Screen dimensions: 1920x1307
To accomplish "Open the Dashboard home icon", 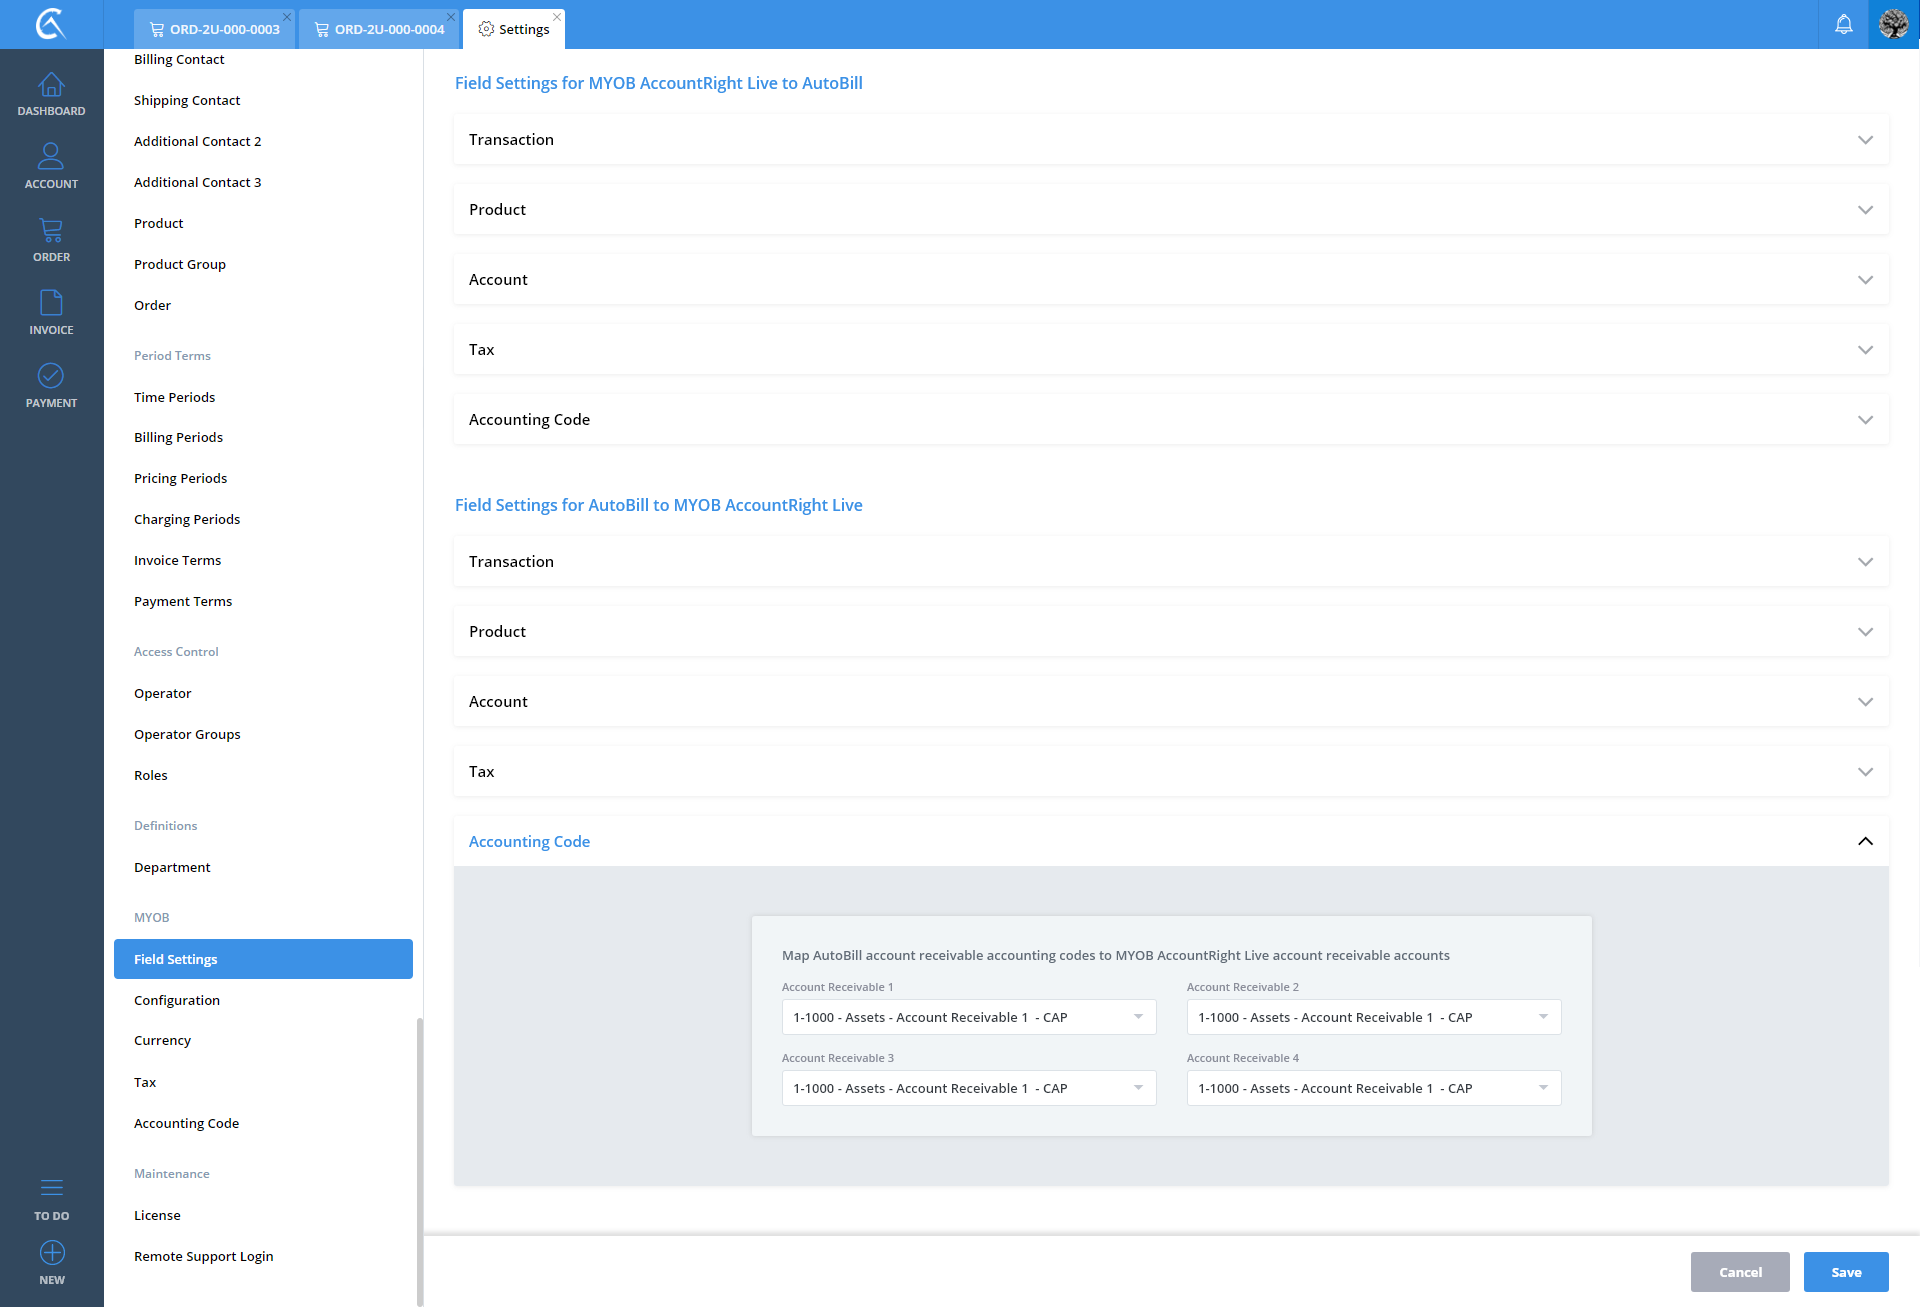I will pos(51,86).
